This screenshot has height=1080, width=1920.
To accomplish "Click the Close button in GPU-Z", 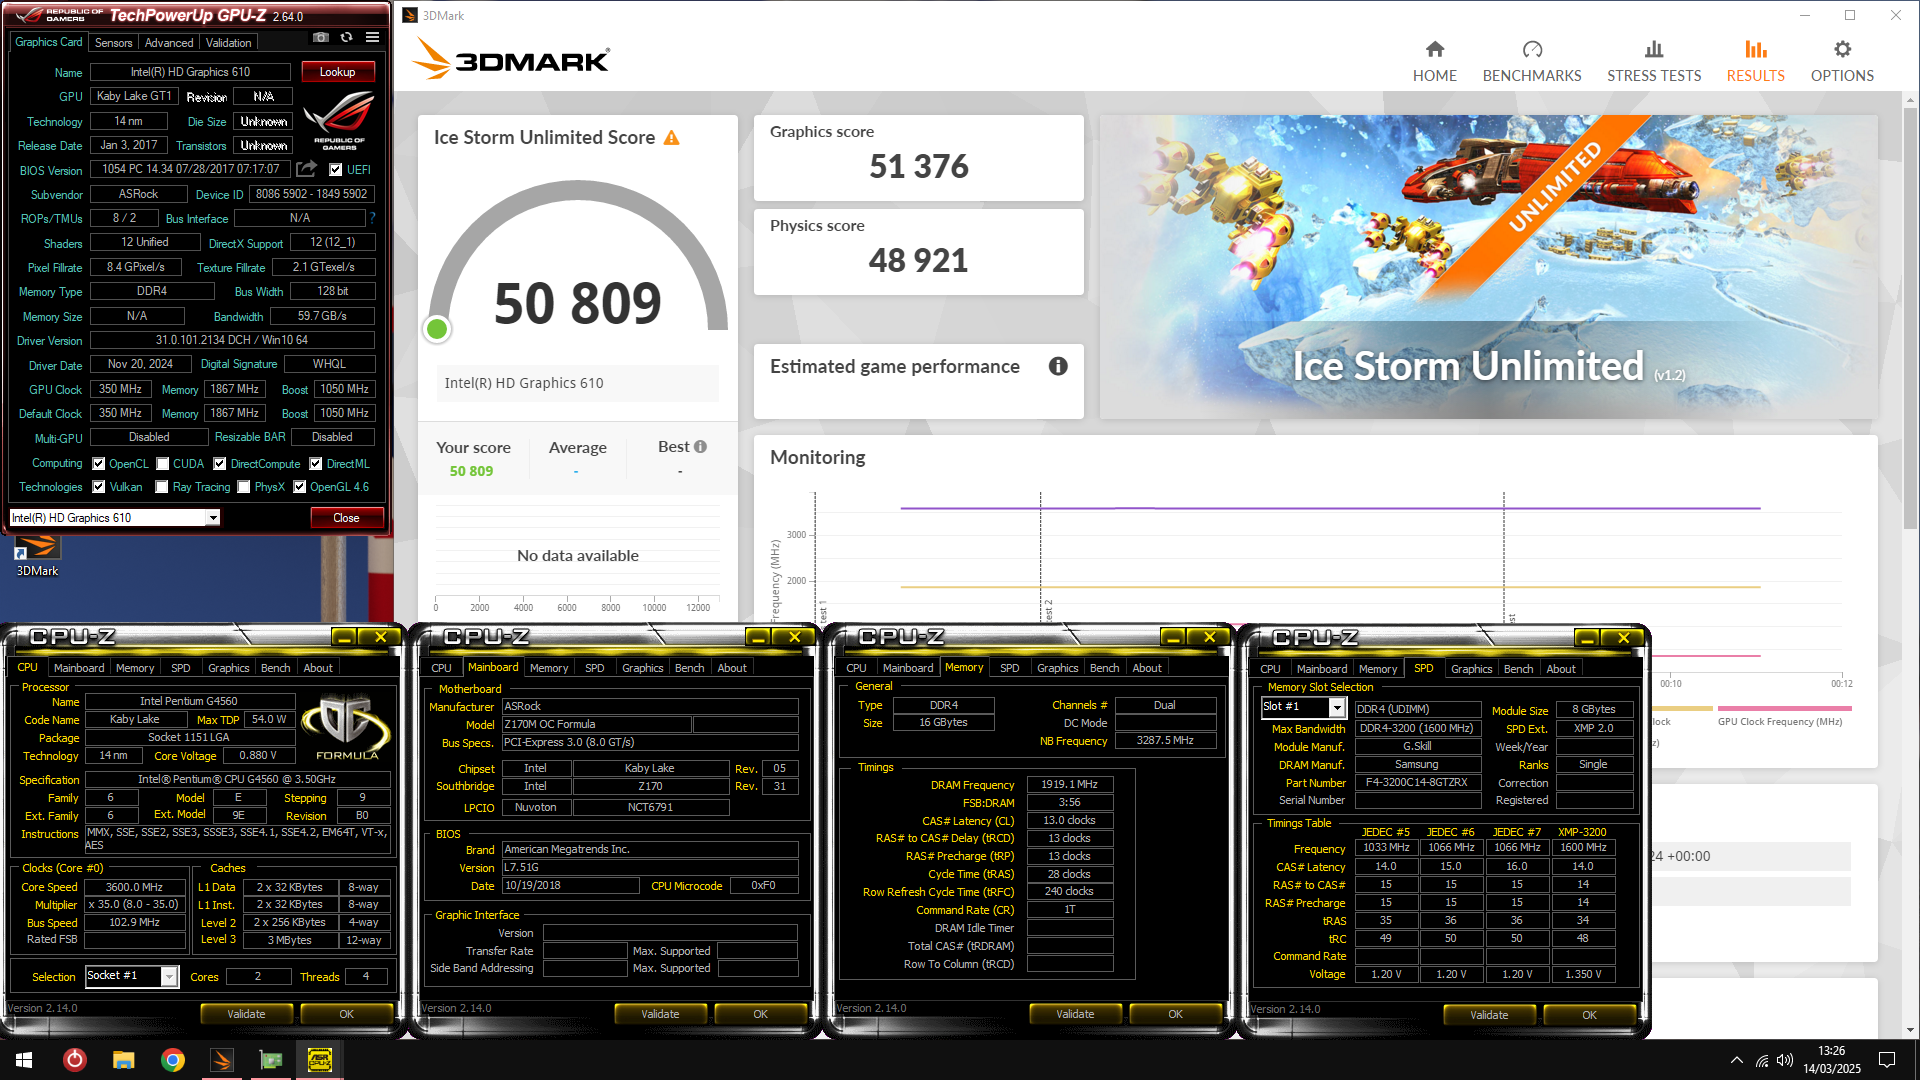I will tap(346, 517).
